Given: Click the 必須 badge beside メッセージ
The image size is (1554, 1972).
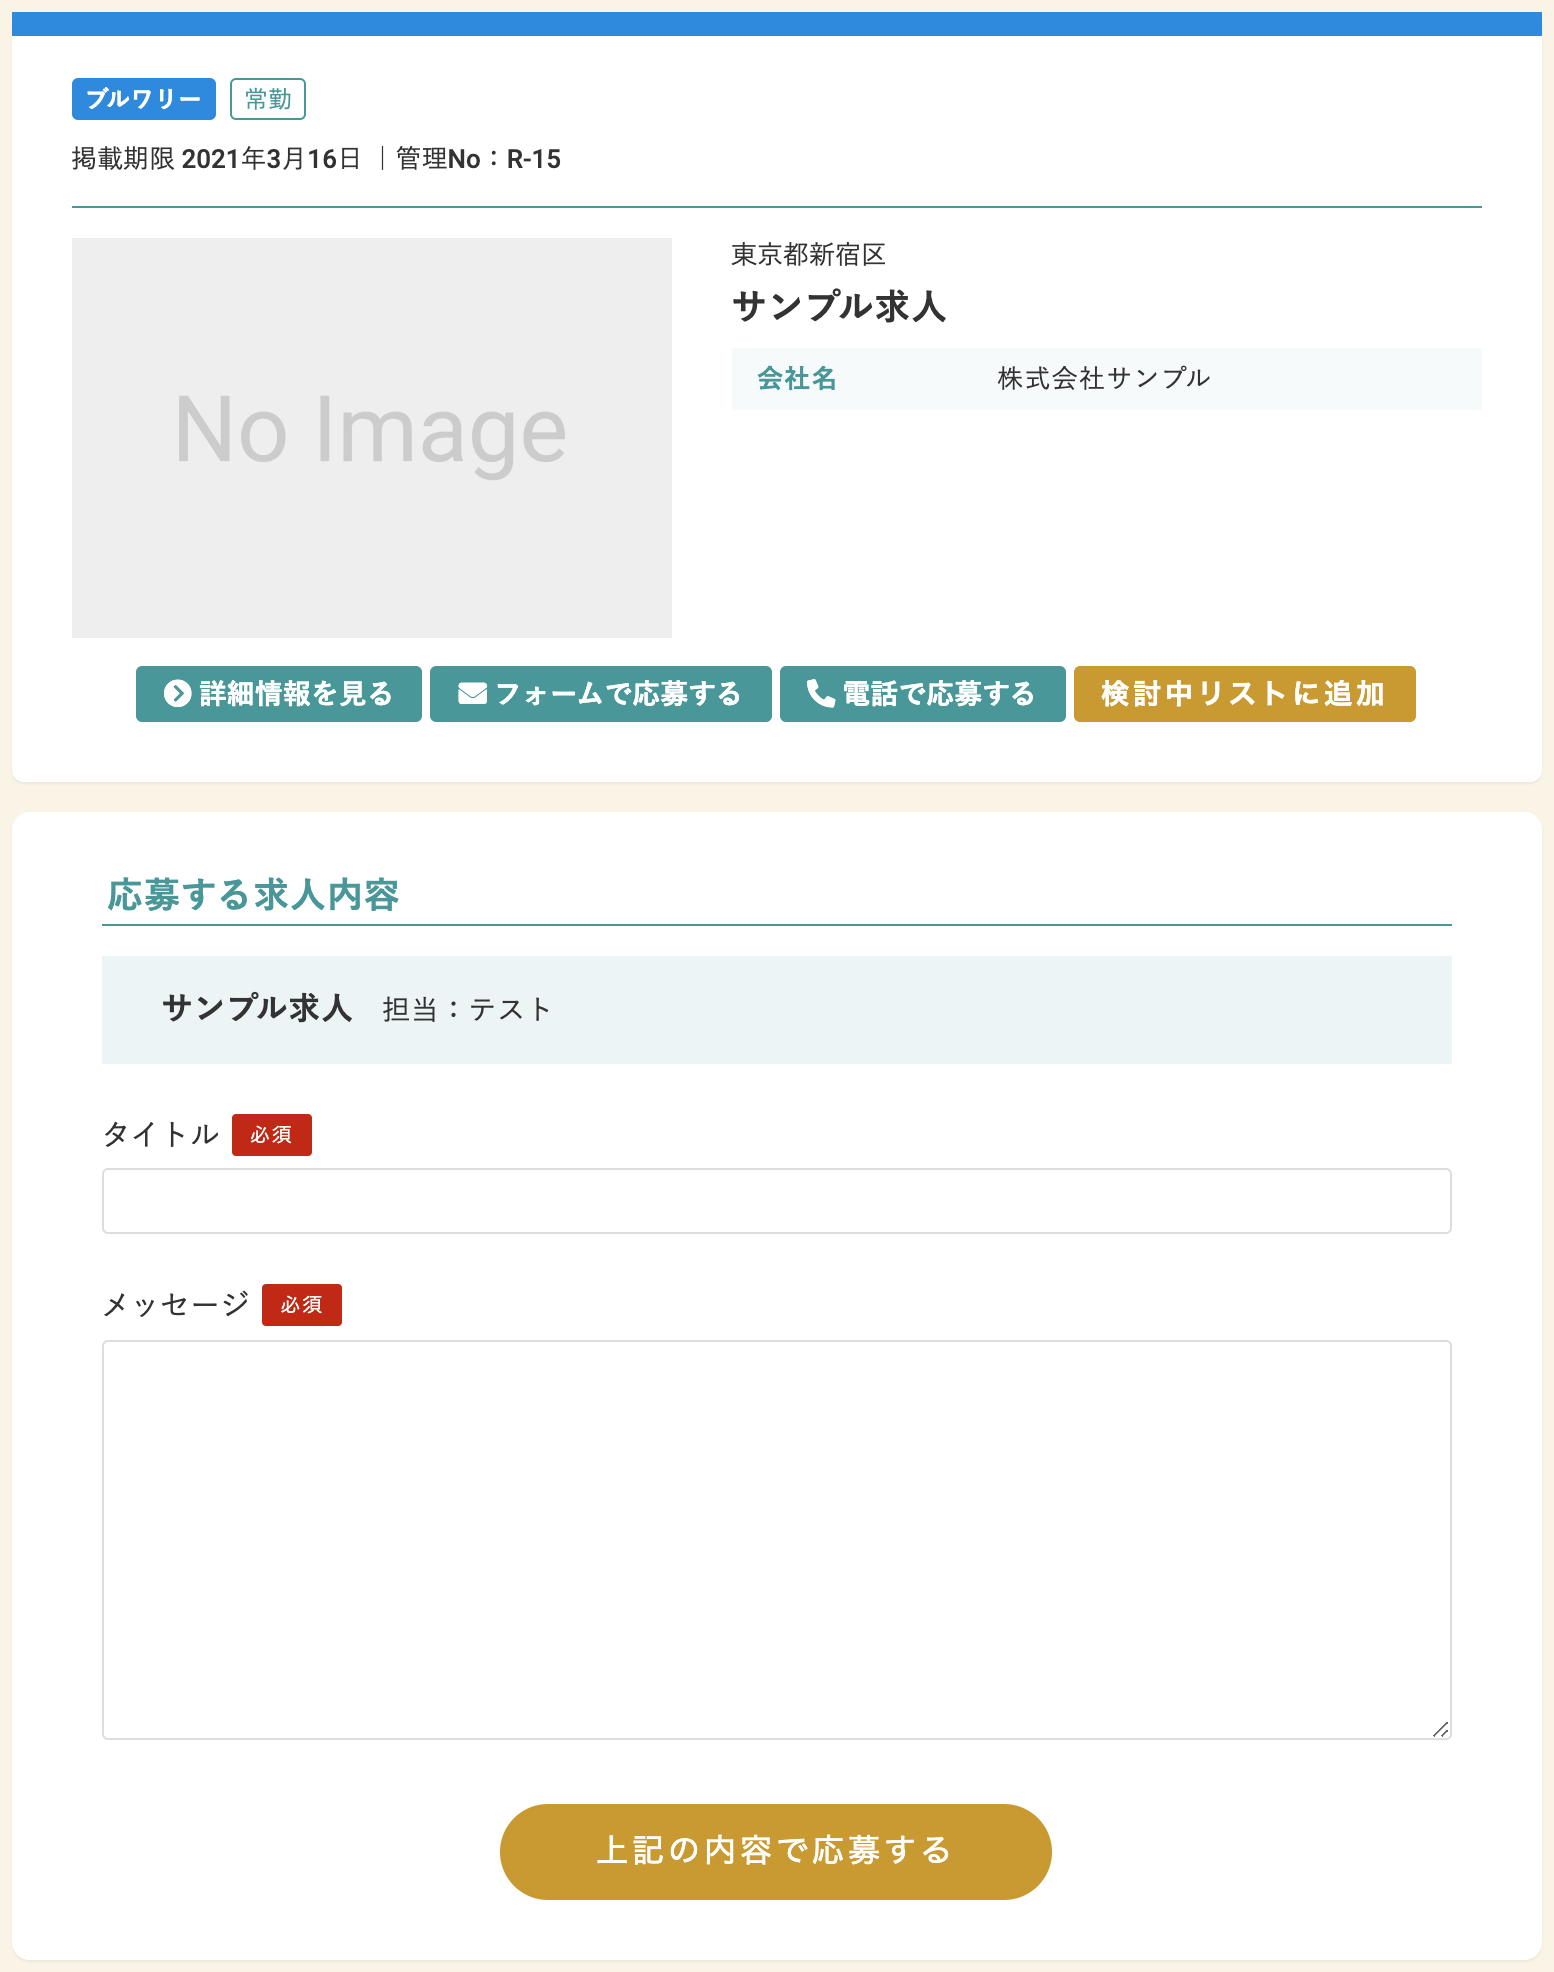Looking at the screenshot, I should click(x=302, y=1305).
